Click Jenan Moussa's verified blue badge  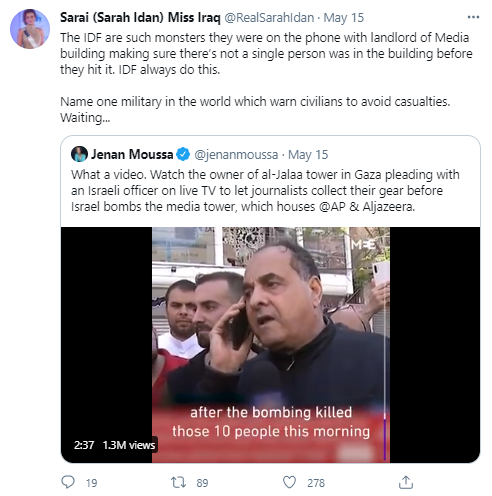(x=183, y=154)
